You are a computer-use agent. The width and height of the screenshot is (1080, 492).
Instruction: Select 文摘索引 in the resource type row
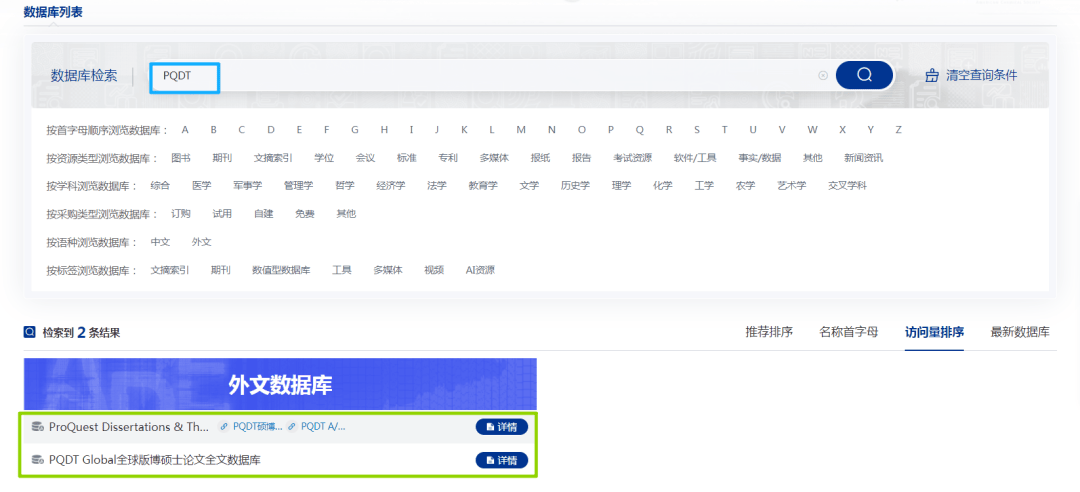pos(273,158)
